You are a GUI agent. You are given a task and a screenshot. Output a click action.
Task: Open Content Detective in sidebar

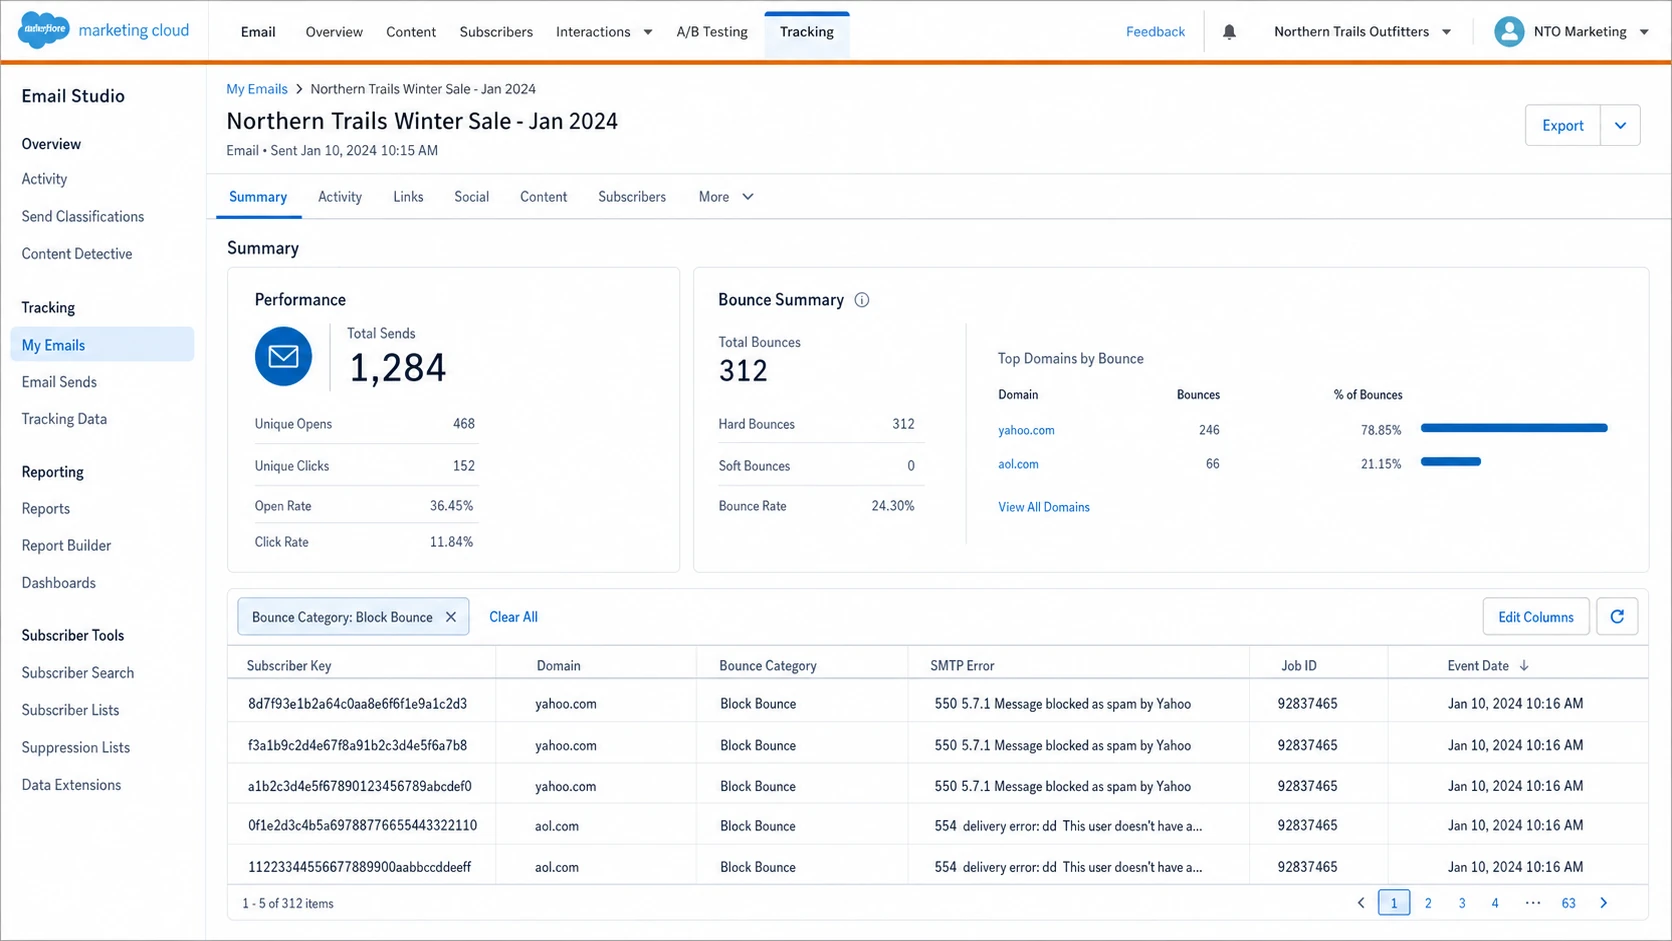[x=77, y=254]
